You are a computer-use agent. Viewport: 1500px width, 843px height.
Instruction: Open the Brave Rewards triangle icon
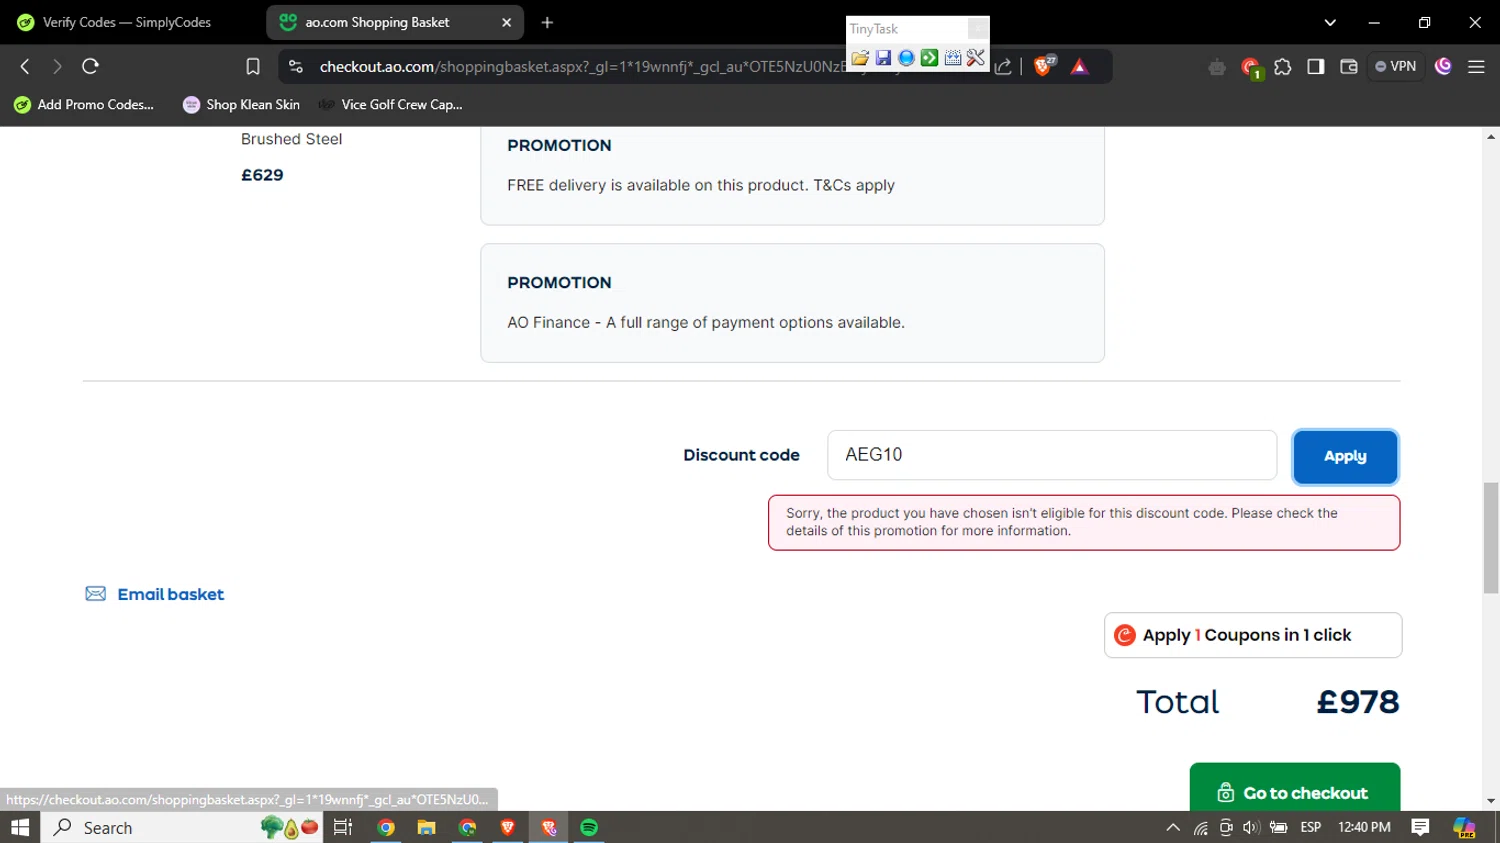[x=1079, y=66]
